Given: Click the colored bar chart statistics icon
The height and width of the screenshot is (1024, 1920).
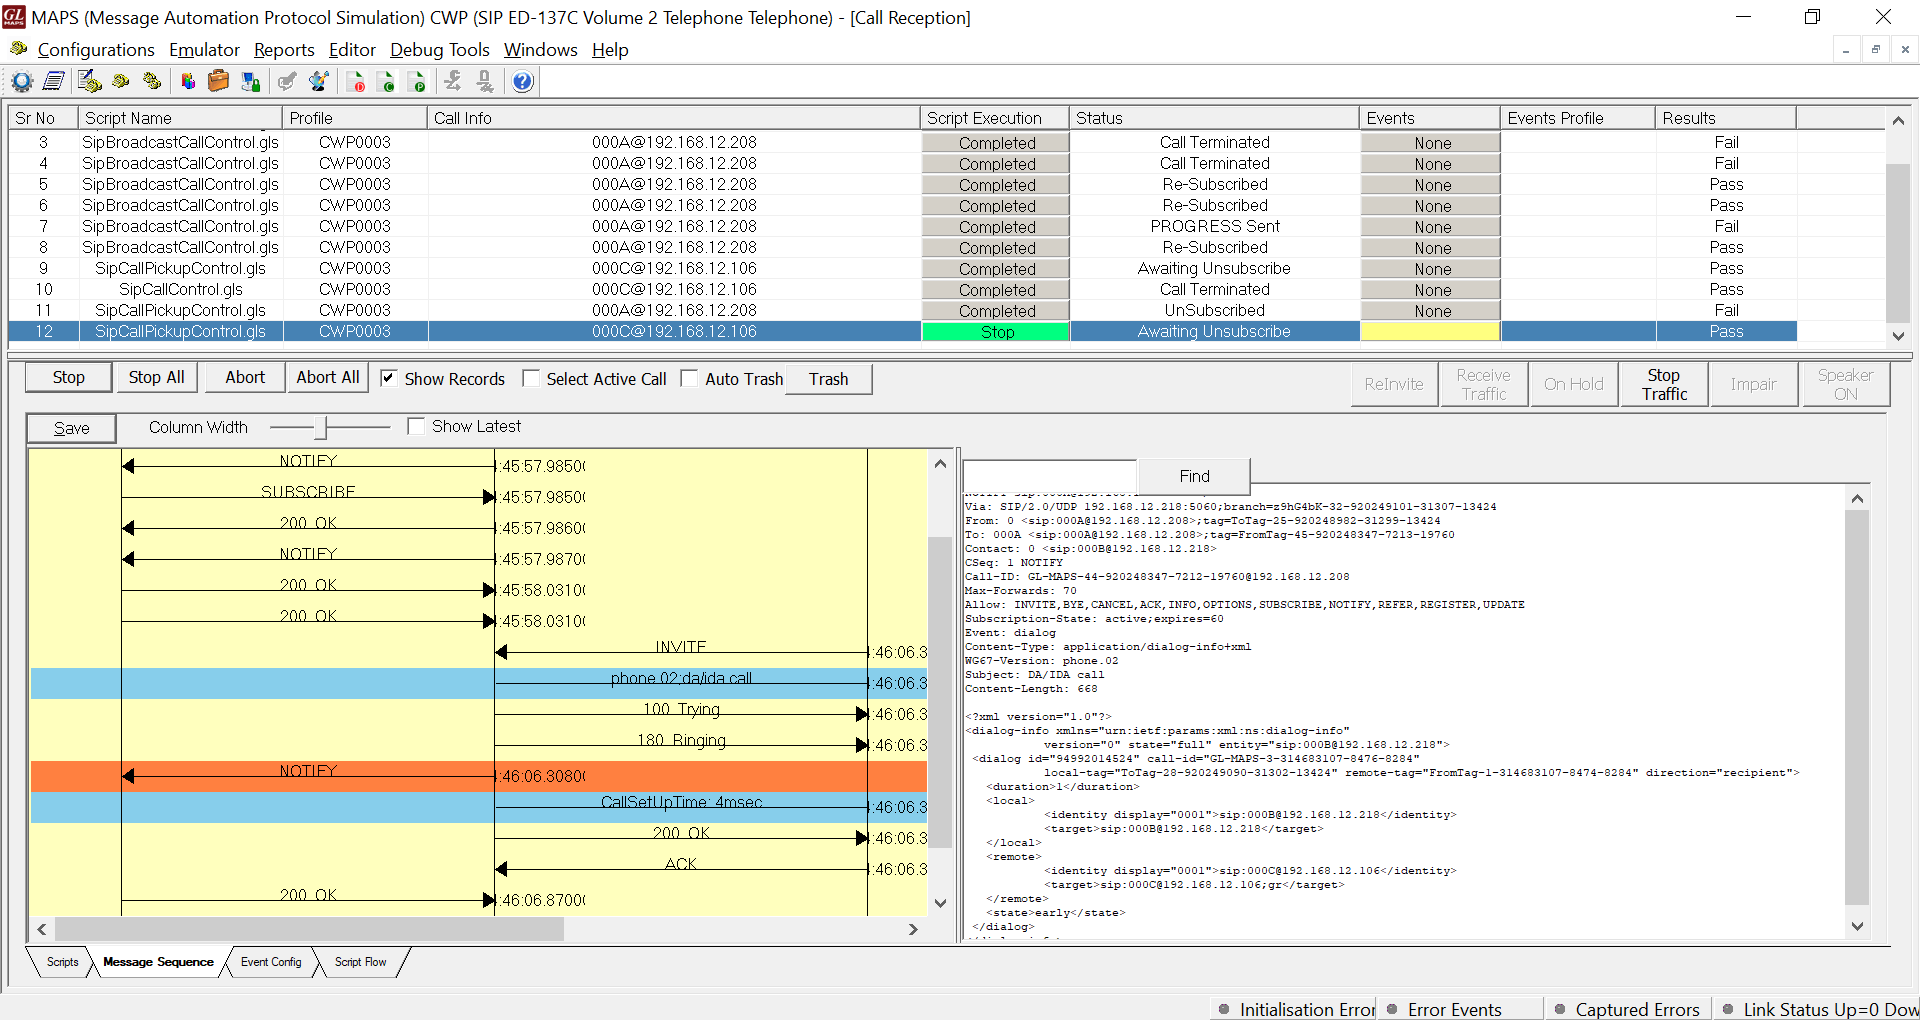Looking at the screenshot, I should [x=188, y=82].
